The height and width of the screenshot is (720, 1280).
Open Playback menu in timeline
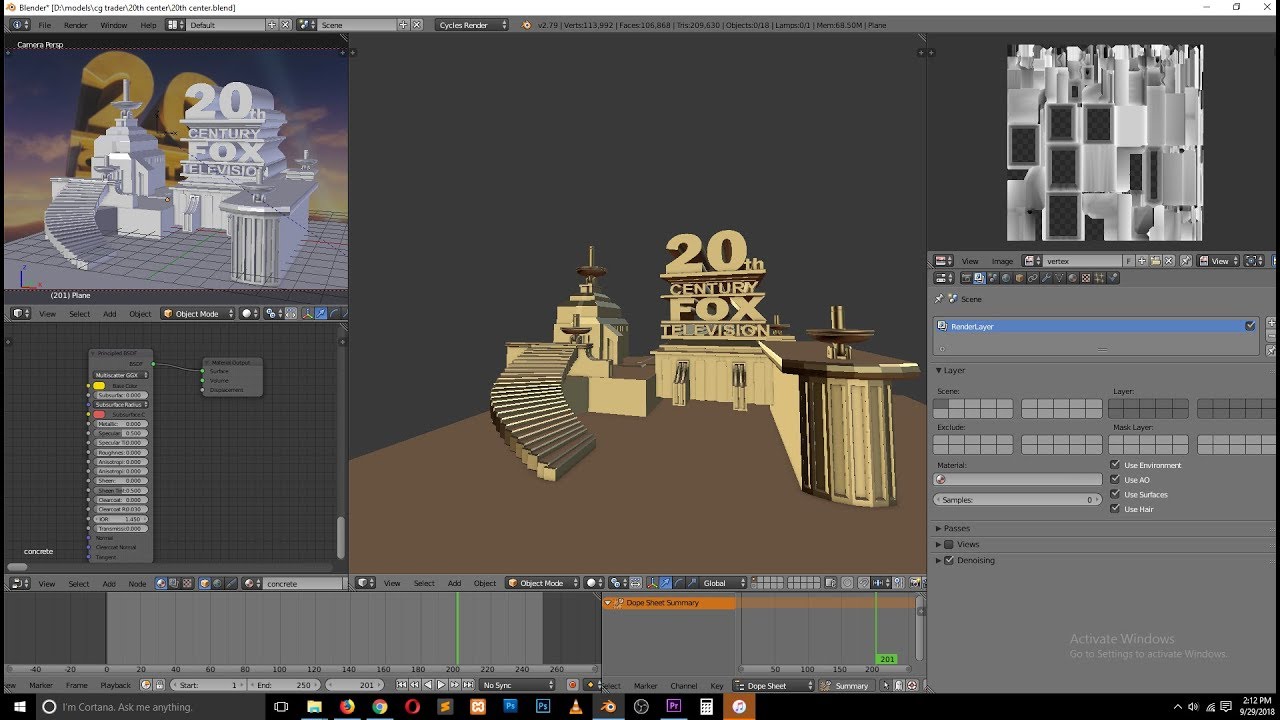point(115,685)
